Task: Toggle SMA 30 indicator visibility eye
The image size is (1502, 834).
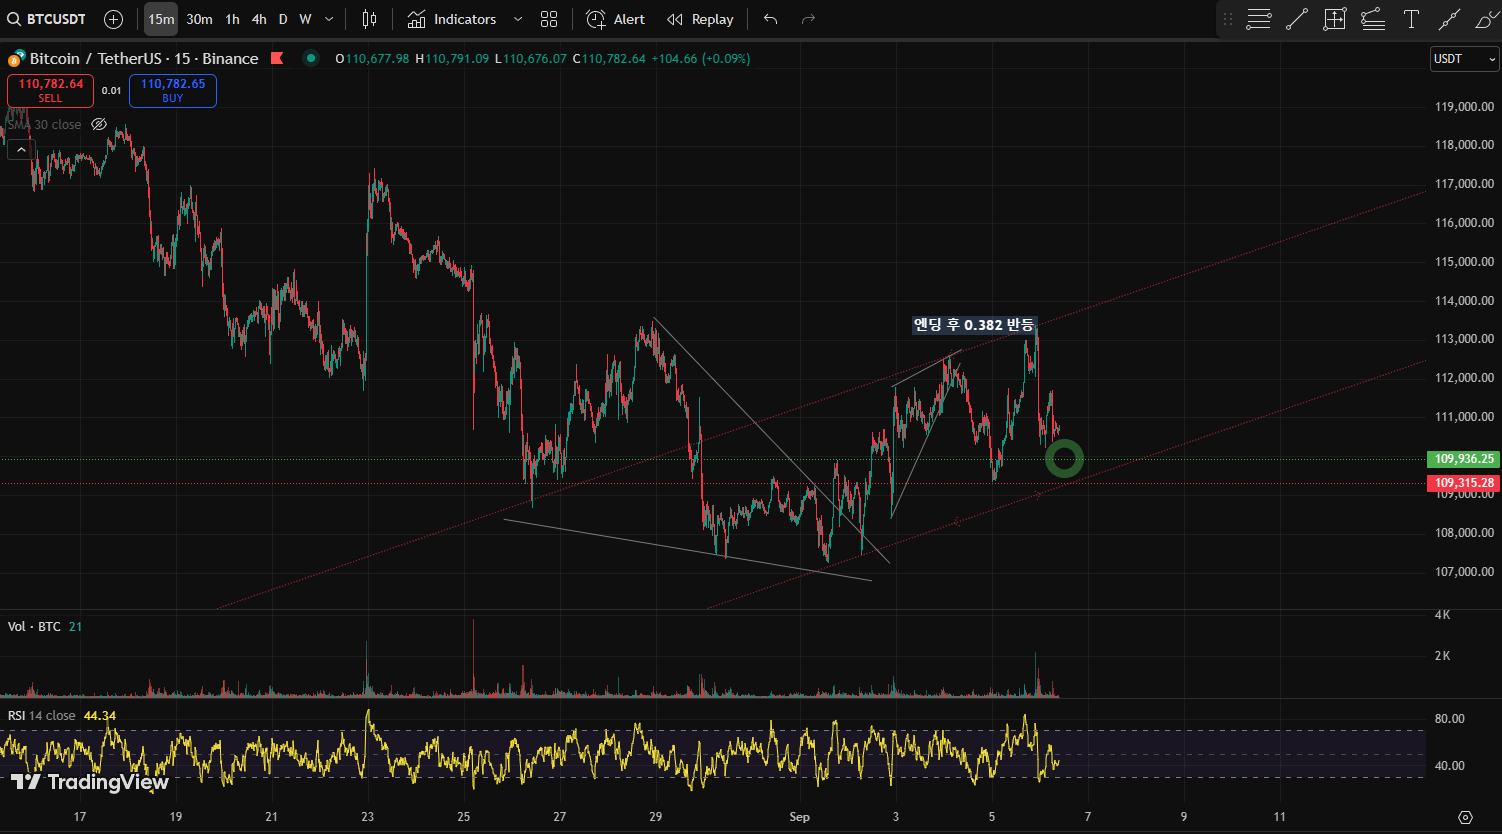Action: 99,125
